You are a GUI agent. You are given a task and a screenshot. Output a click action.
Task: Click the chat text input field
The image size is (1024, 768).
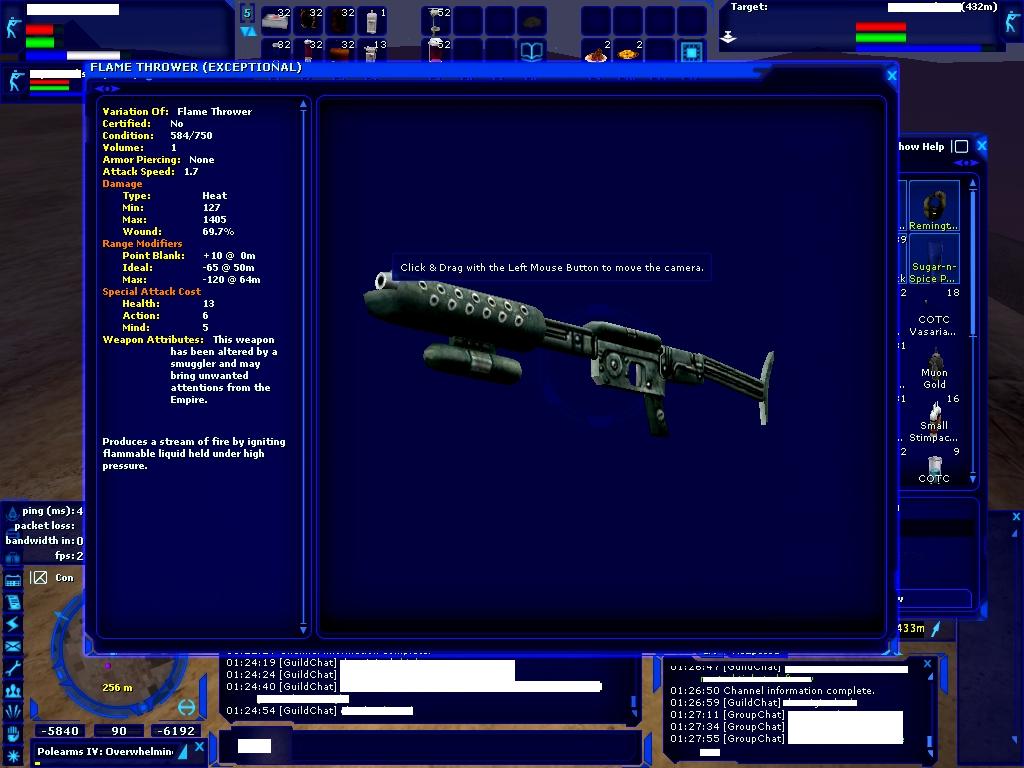(x=431, y=746)
